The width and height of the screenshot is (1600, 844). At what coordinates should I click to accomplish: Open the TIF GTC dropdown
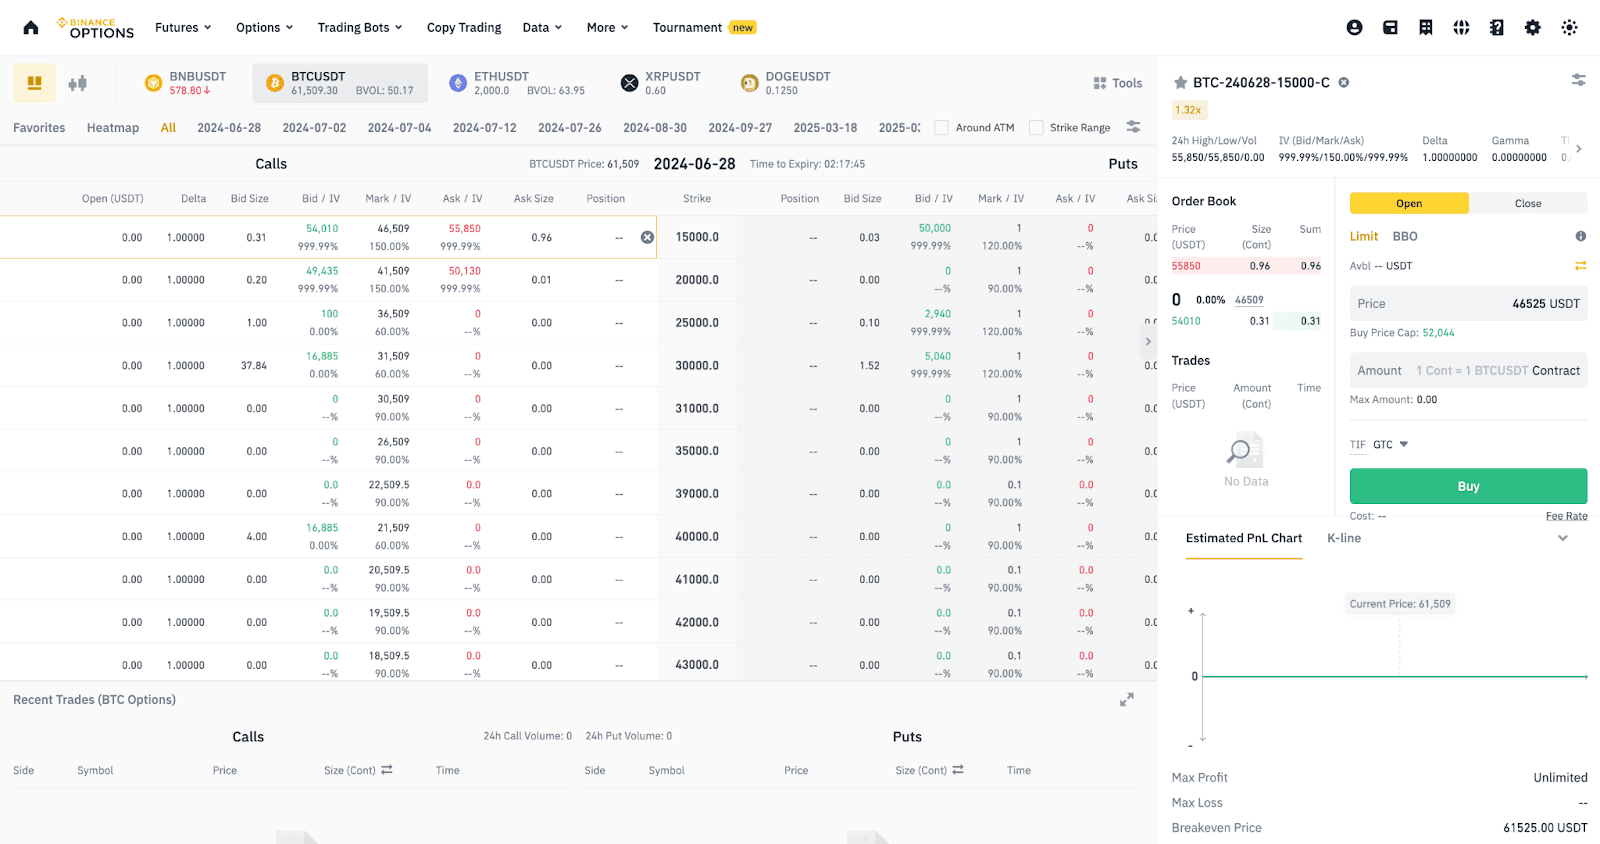[x=1390, y=445]
